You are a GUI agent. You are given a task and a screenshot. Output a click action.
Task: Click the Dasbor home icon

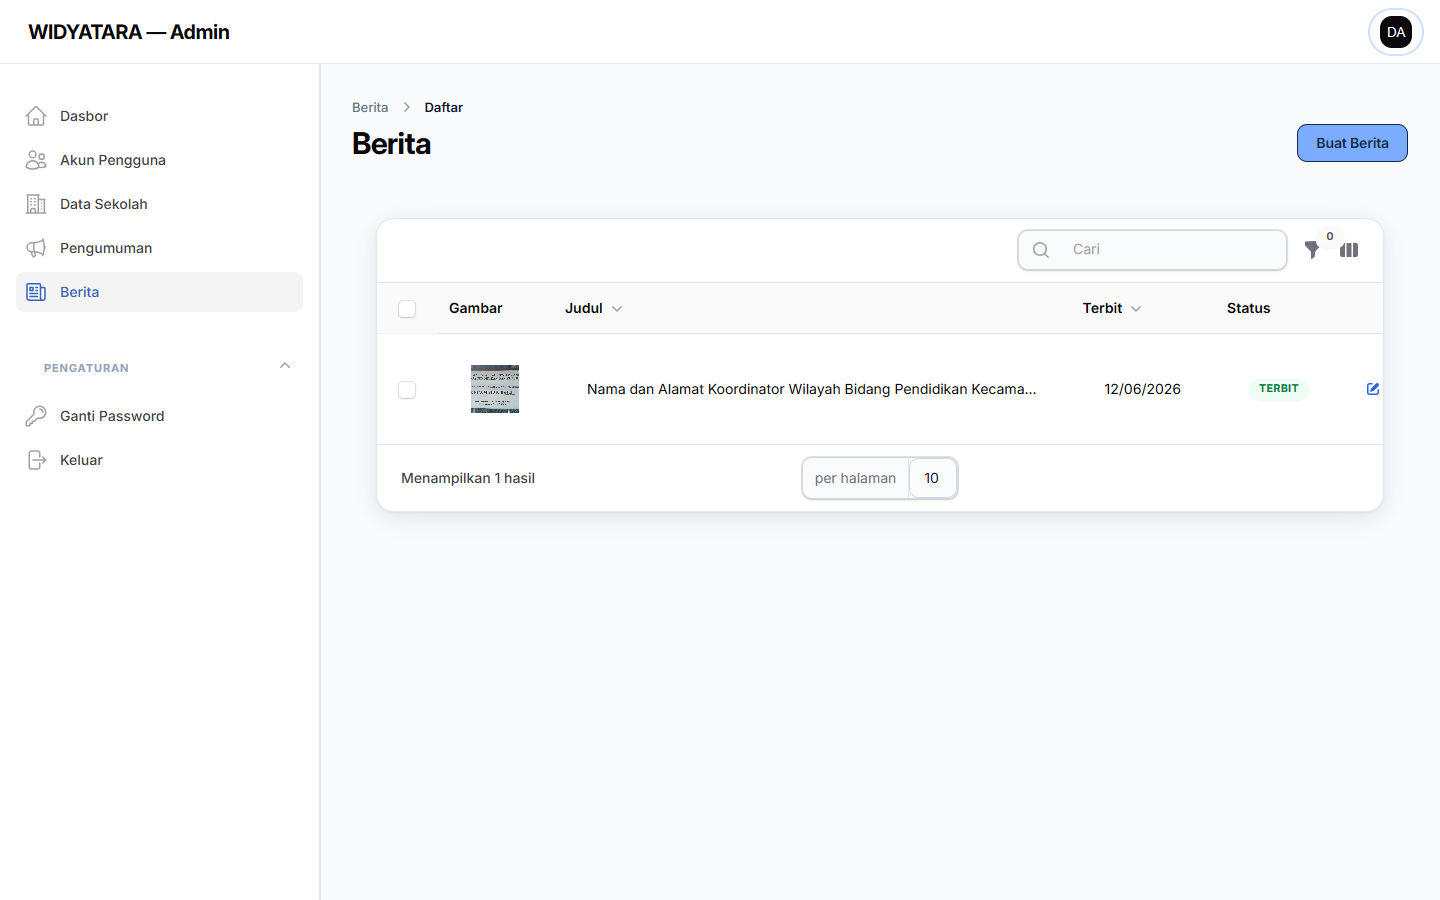tap(36, 116)
